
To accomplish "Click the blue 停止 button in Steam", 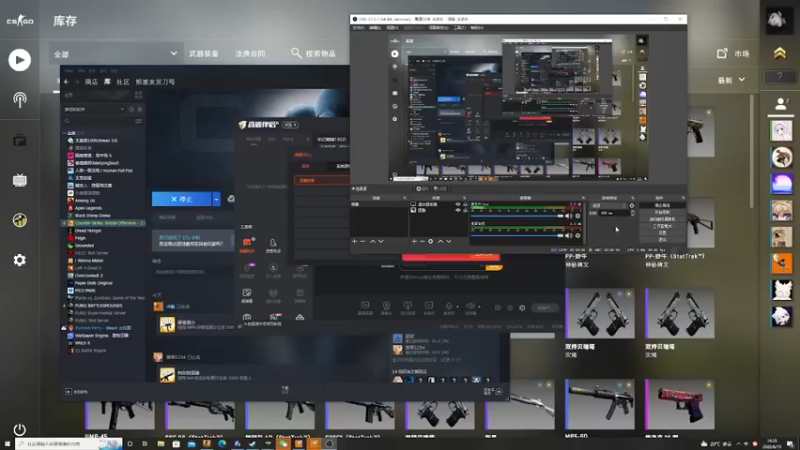I will (182, 199).
